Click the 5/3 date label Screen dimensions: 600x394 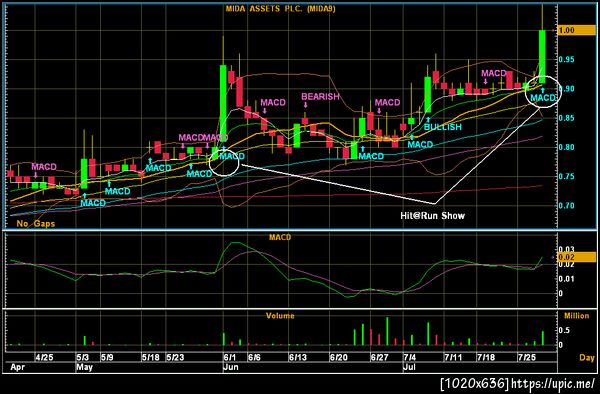pyautogui.click(x=83, y=358)
